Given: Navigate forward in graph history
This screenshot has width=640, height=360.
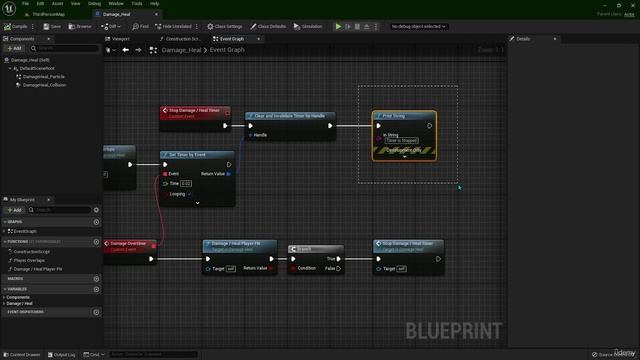Looking at the screenshot, I should click(138, 50).
